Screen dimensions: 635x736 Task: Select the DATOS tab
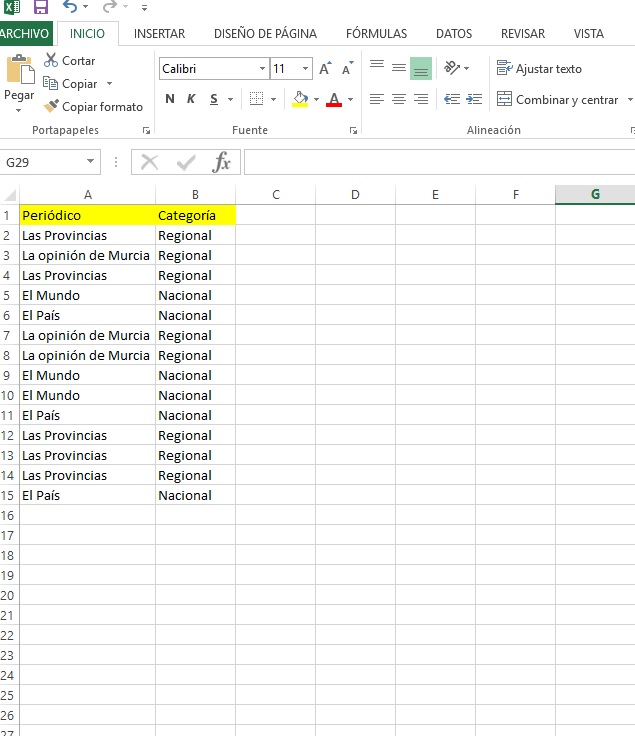pyautogui.click(x=454, y=34)
